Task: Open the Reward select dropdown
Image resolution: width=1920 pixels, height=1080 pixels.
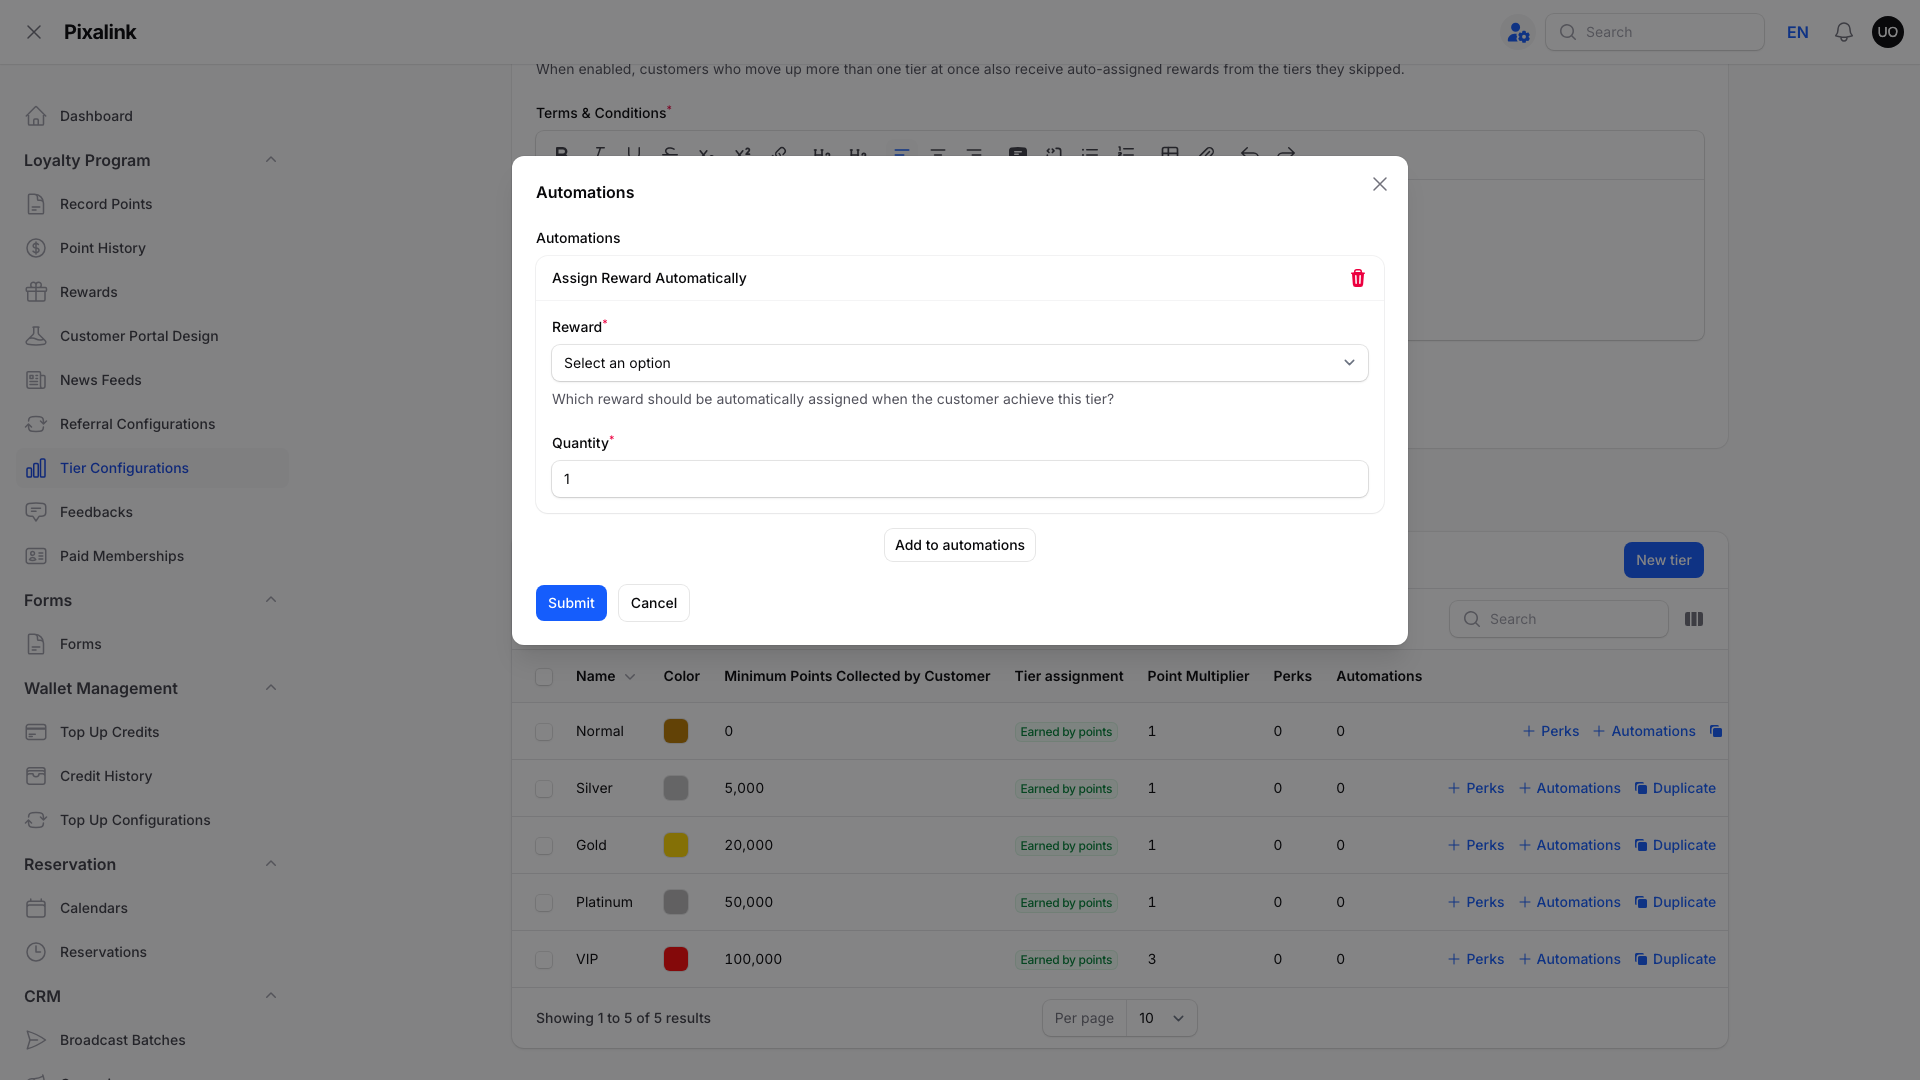Action: click(x=960, y=363)
